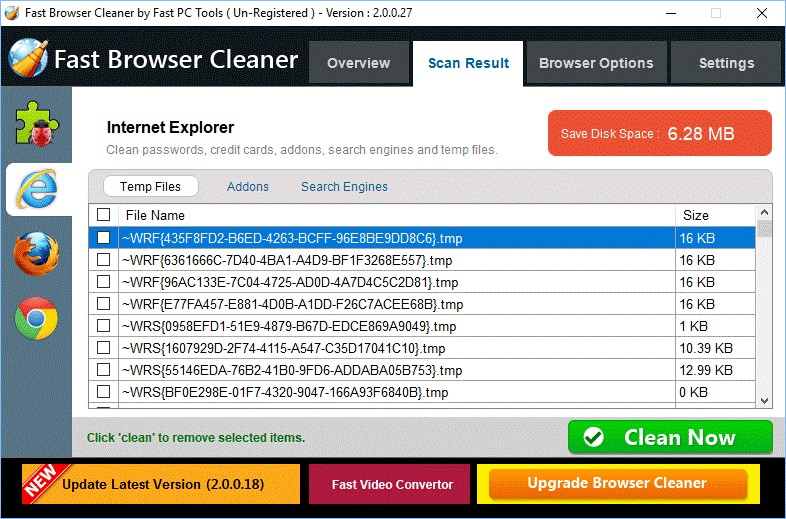Check the box for ~WRS{1607929D...} file

pyautogui.click(x=103, y=347)
